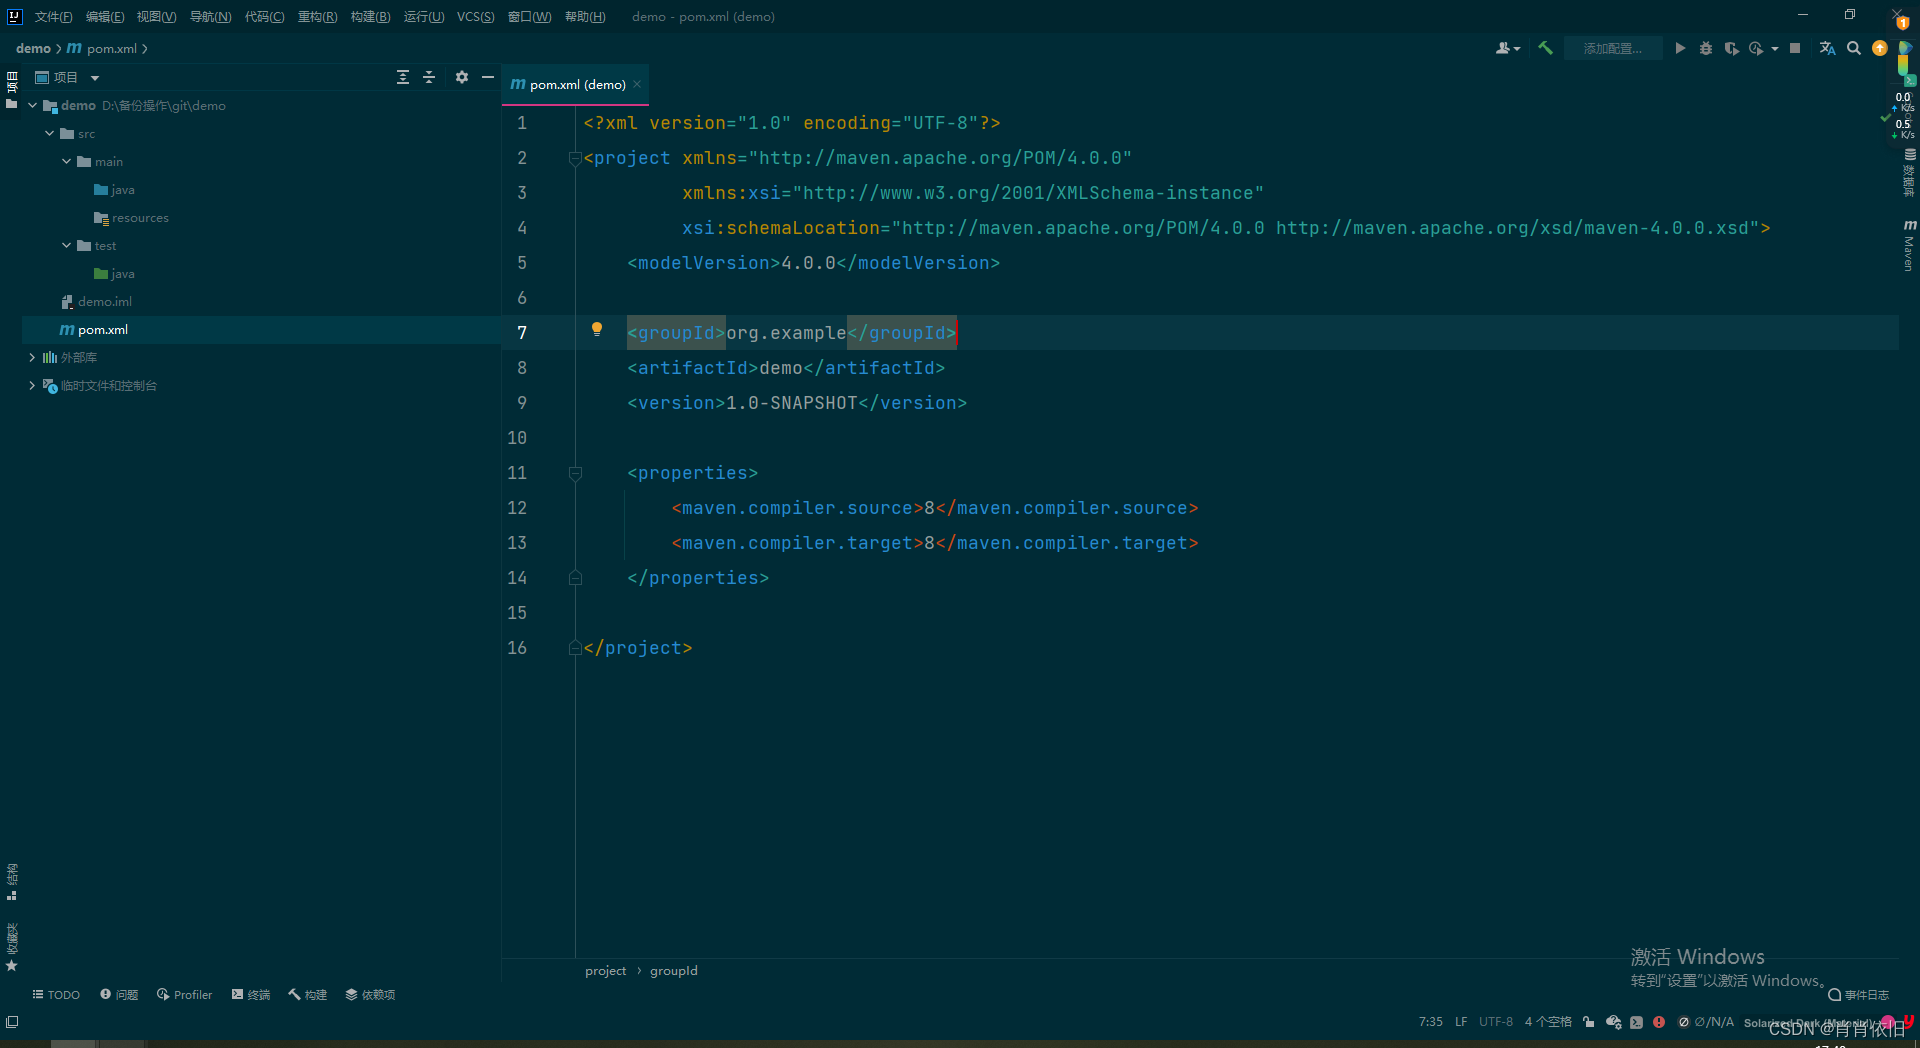
Task: Open the 终端 terminal tool window
Action: pos(251,994)
